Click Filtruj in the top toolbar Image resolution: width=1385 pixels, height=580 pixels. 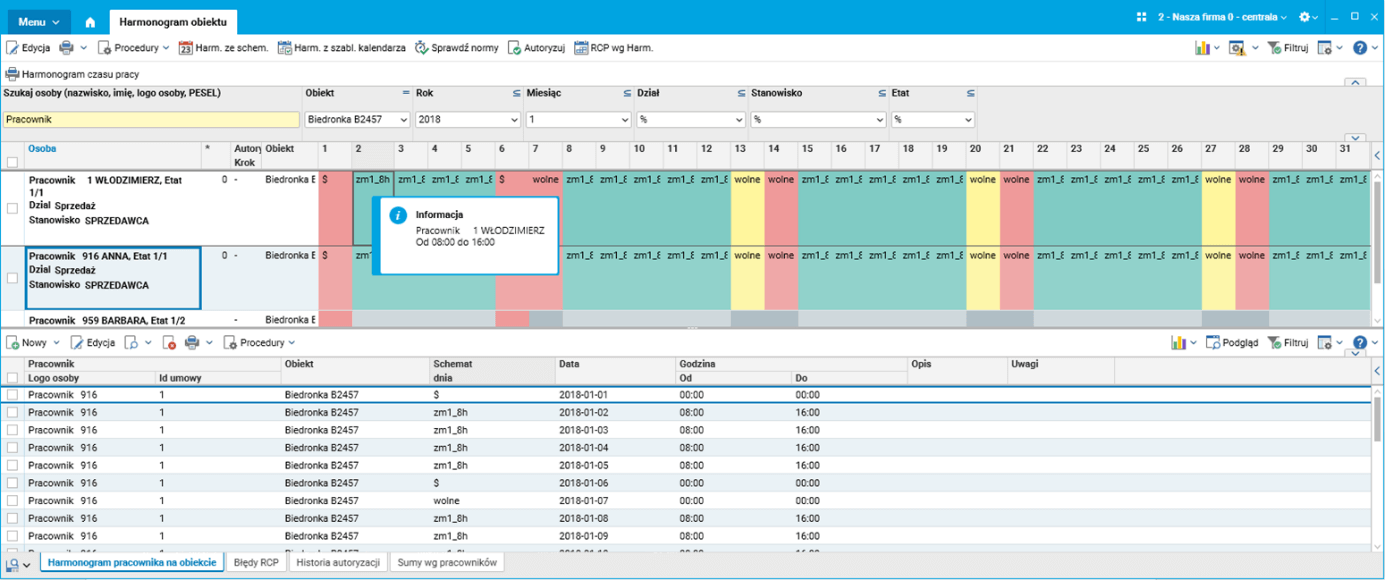coord(1288,47)
